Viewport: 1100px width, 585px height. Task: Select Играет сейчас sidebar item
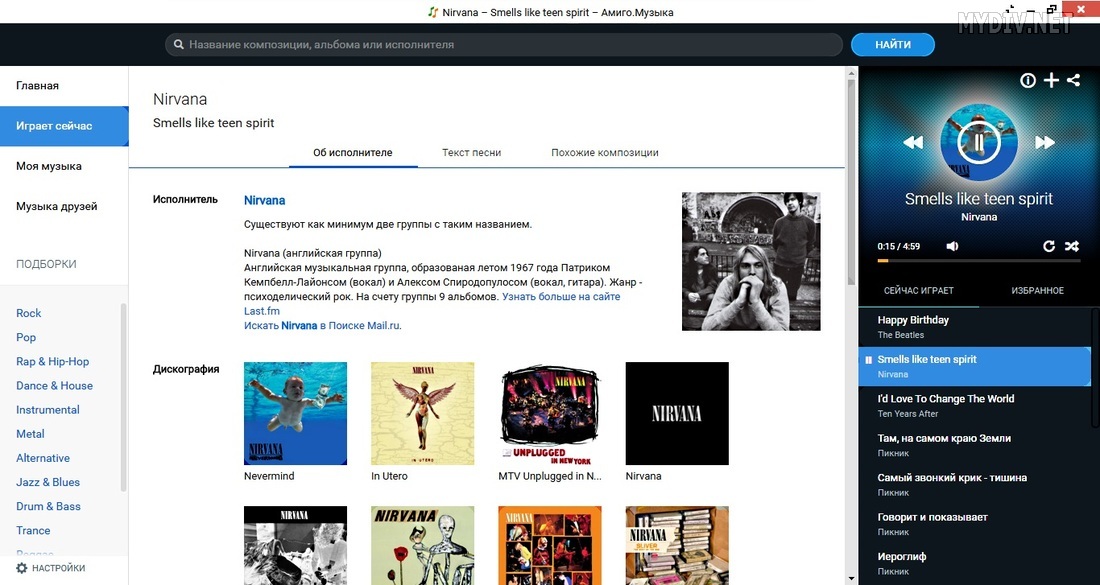coord(64,126)
